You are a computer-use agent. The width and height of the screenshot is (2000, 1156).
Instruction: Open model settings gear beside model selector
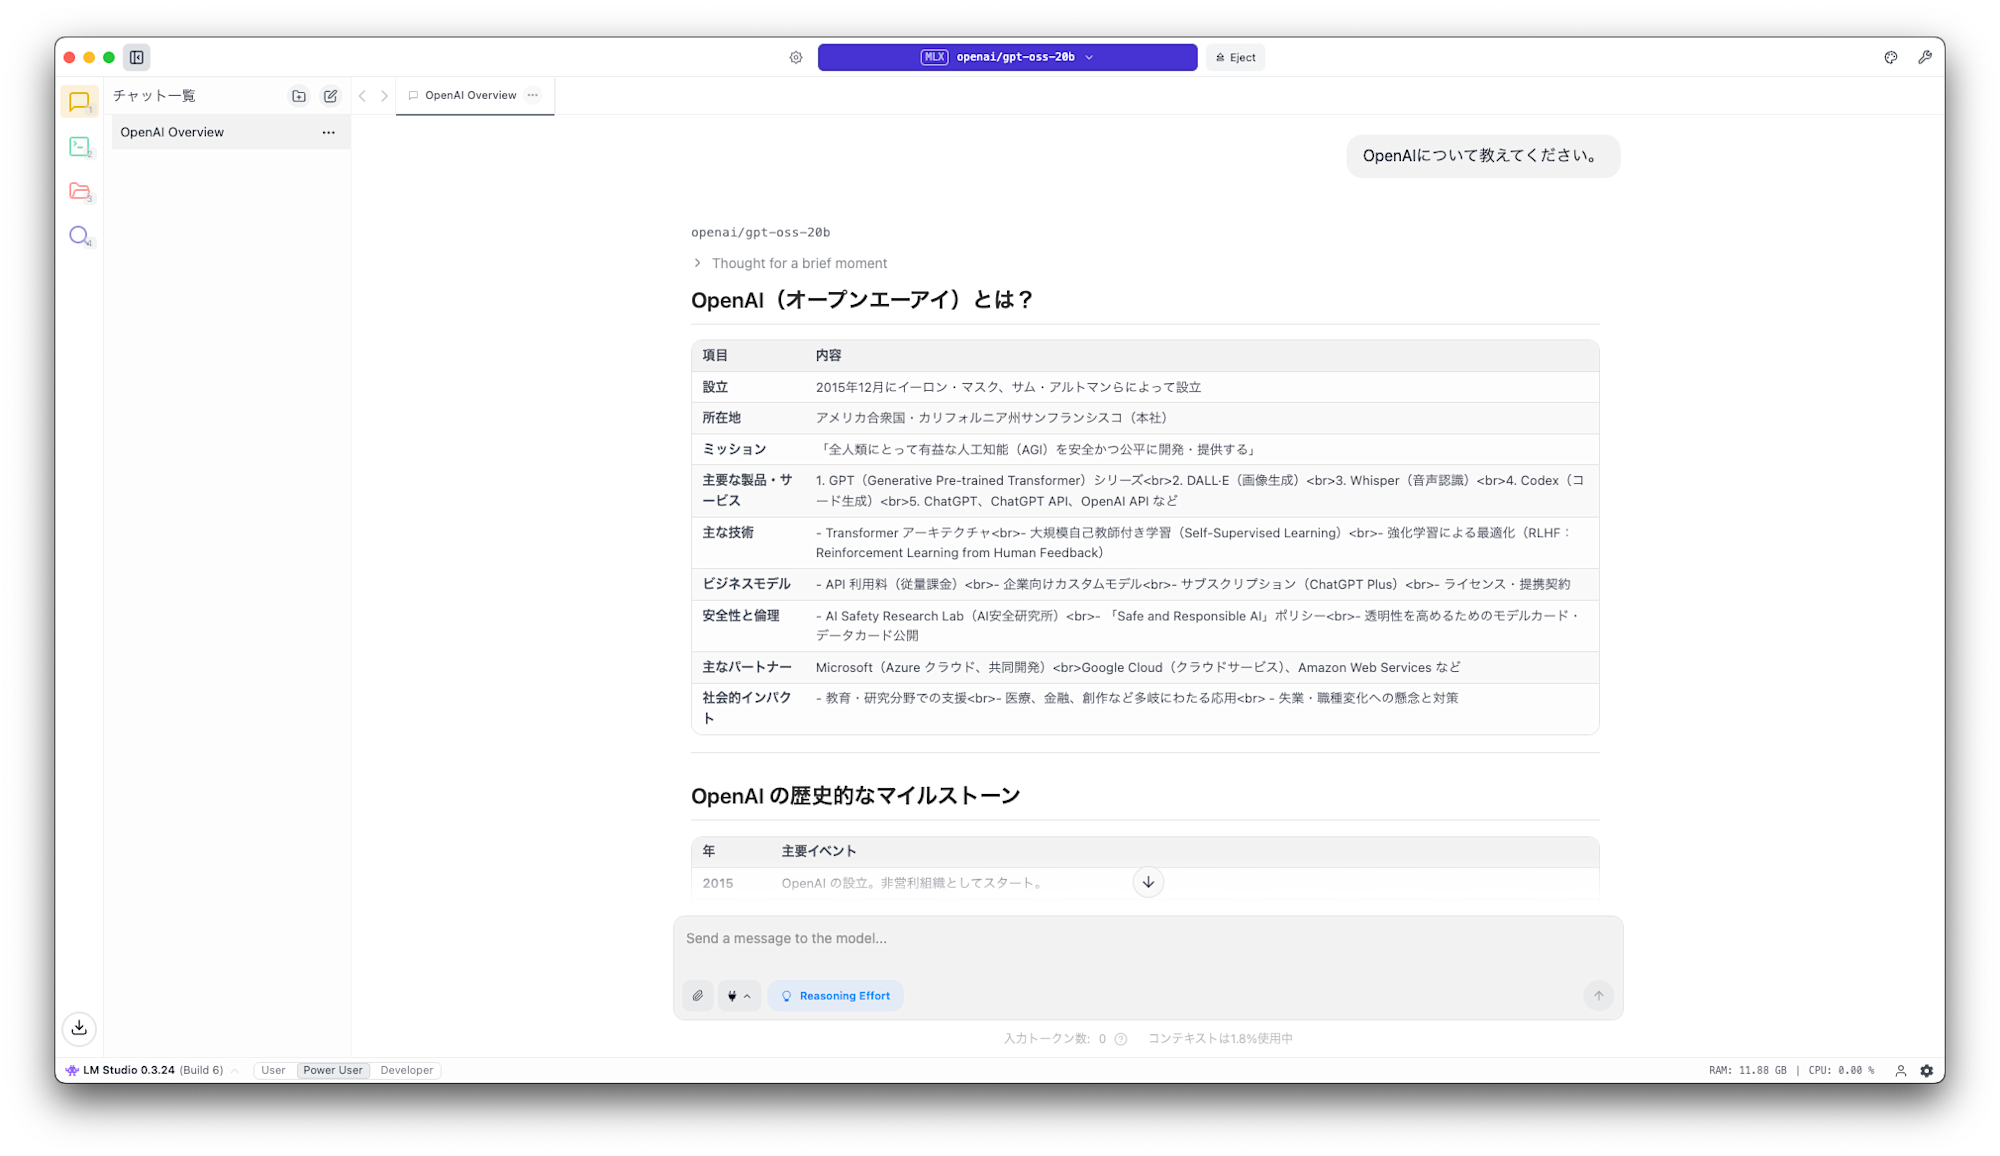click(796, 57)
